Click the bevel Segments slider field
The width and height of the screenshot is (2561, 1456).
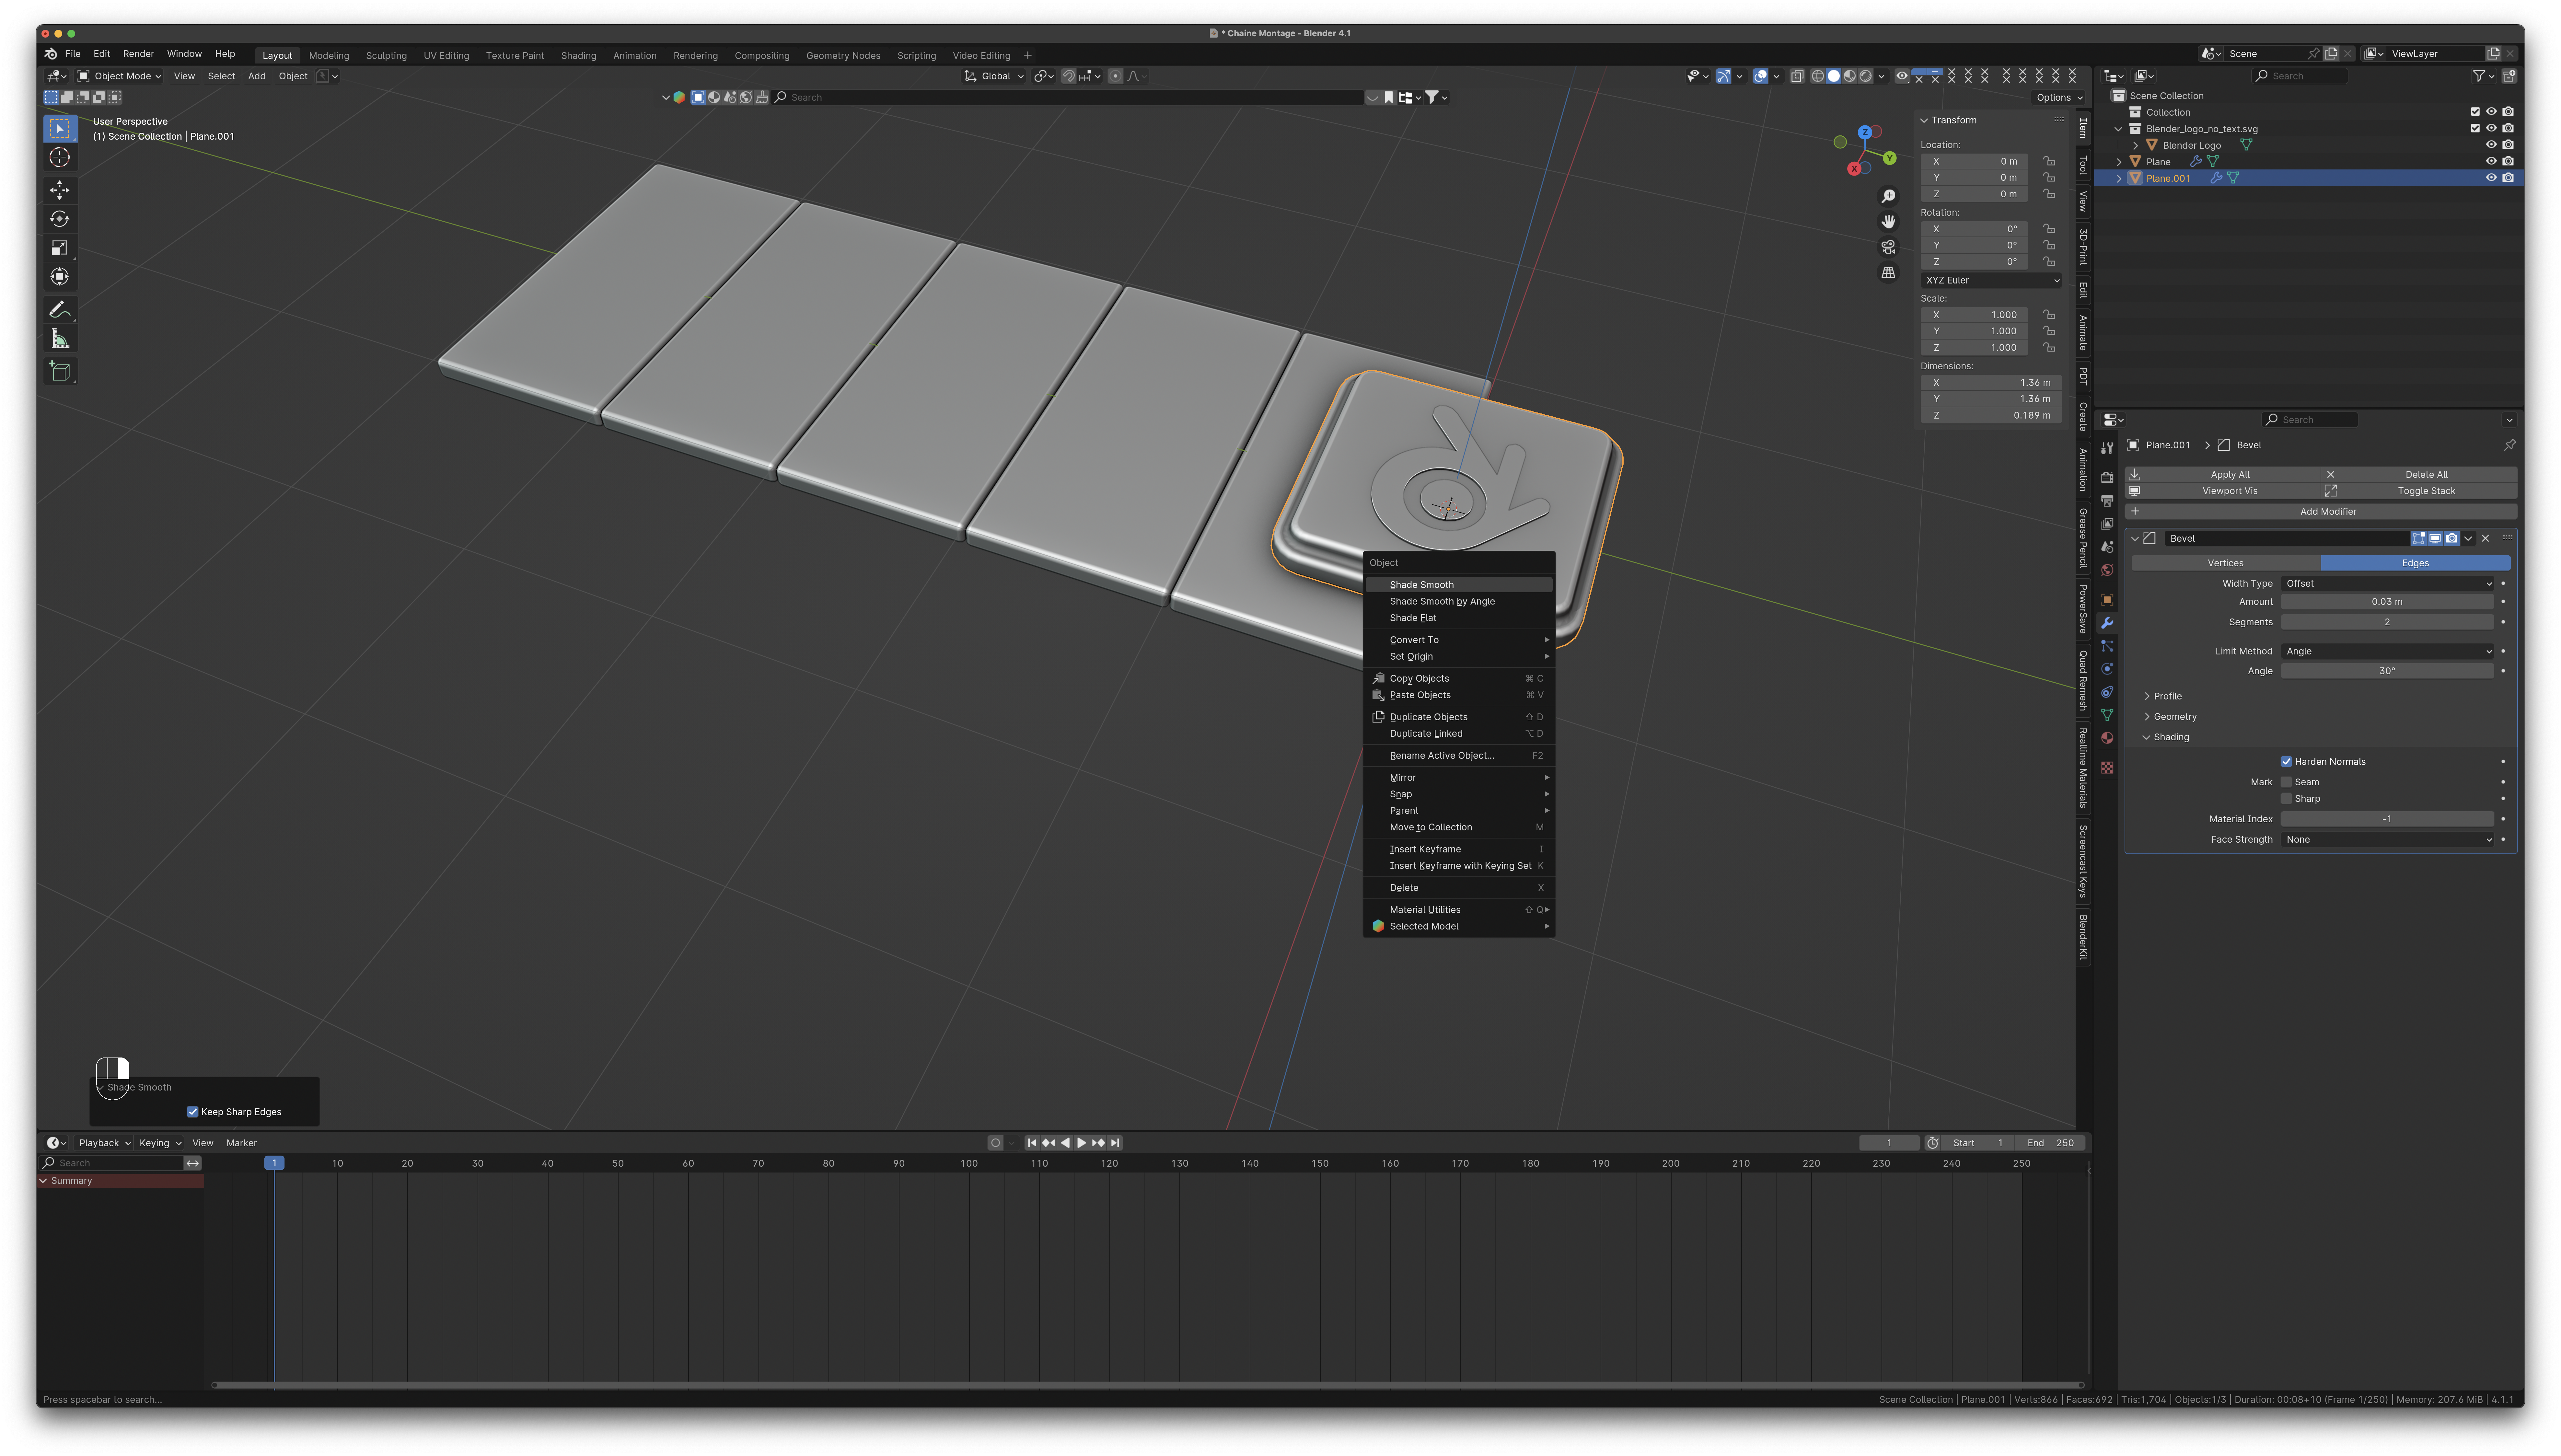tap(2387, 622)
